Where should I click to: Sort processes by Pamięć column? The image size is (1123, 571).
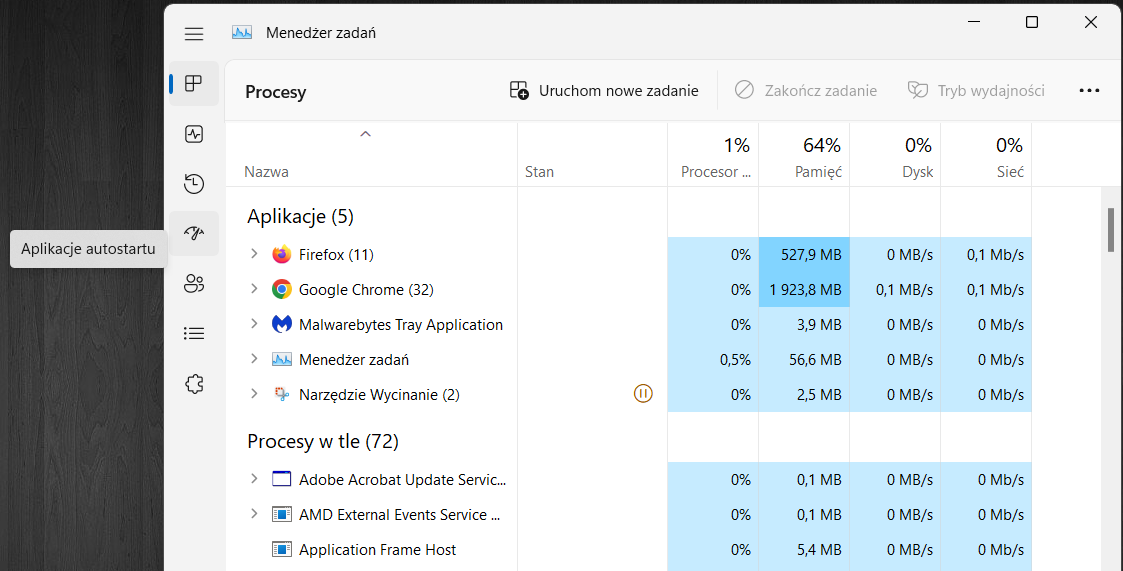click(x=804, y=158)
